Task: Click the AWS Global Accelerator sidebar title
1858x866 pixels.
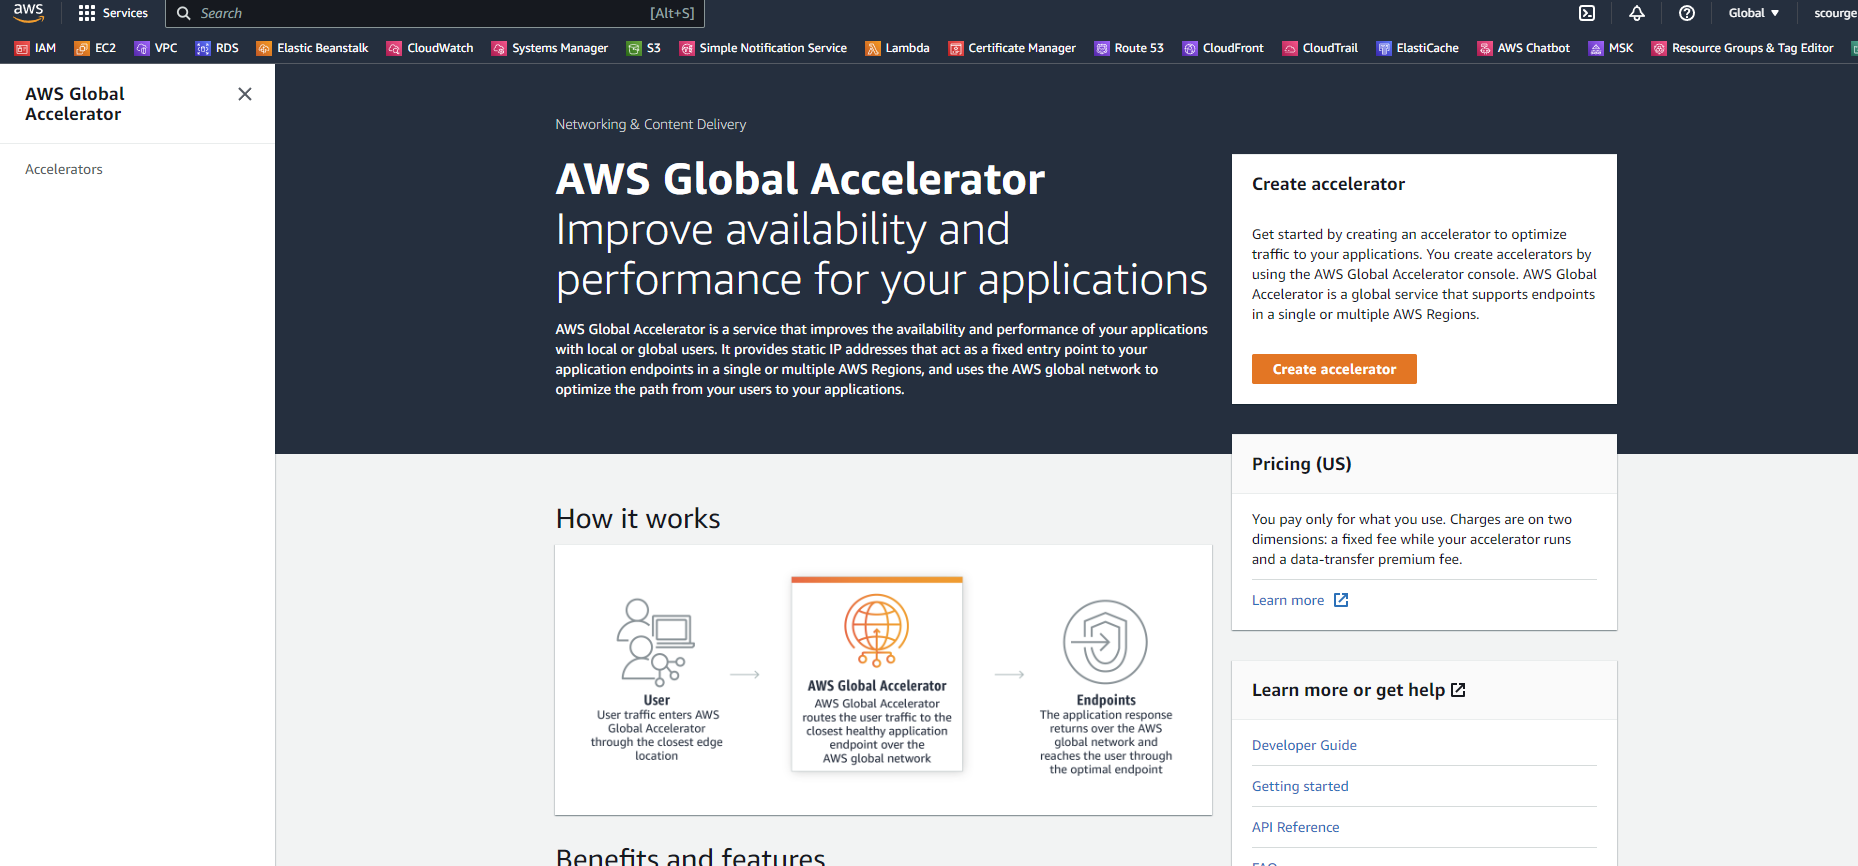Action: point(75,104)
